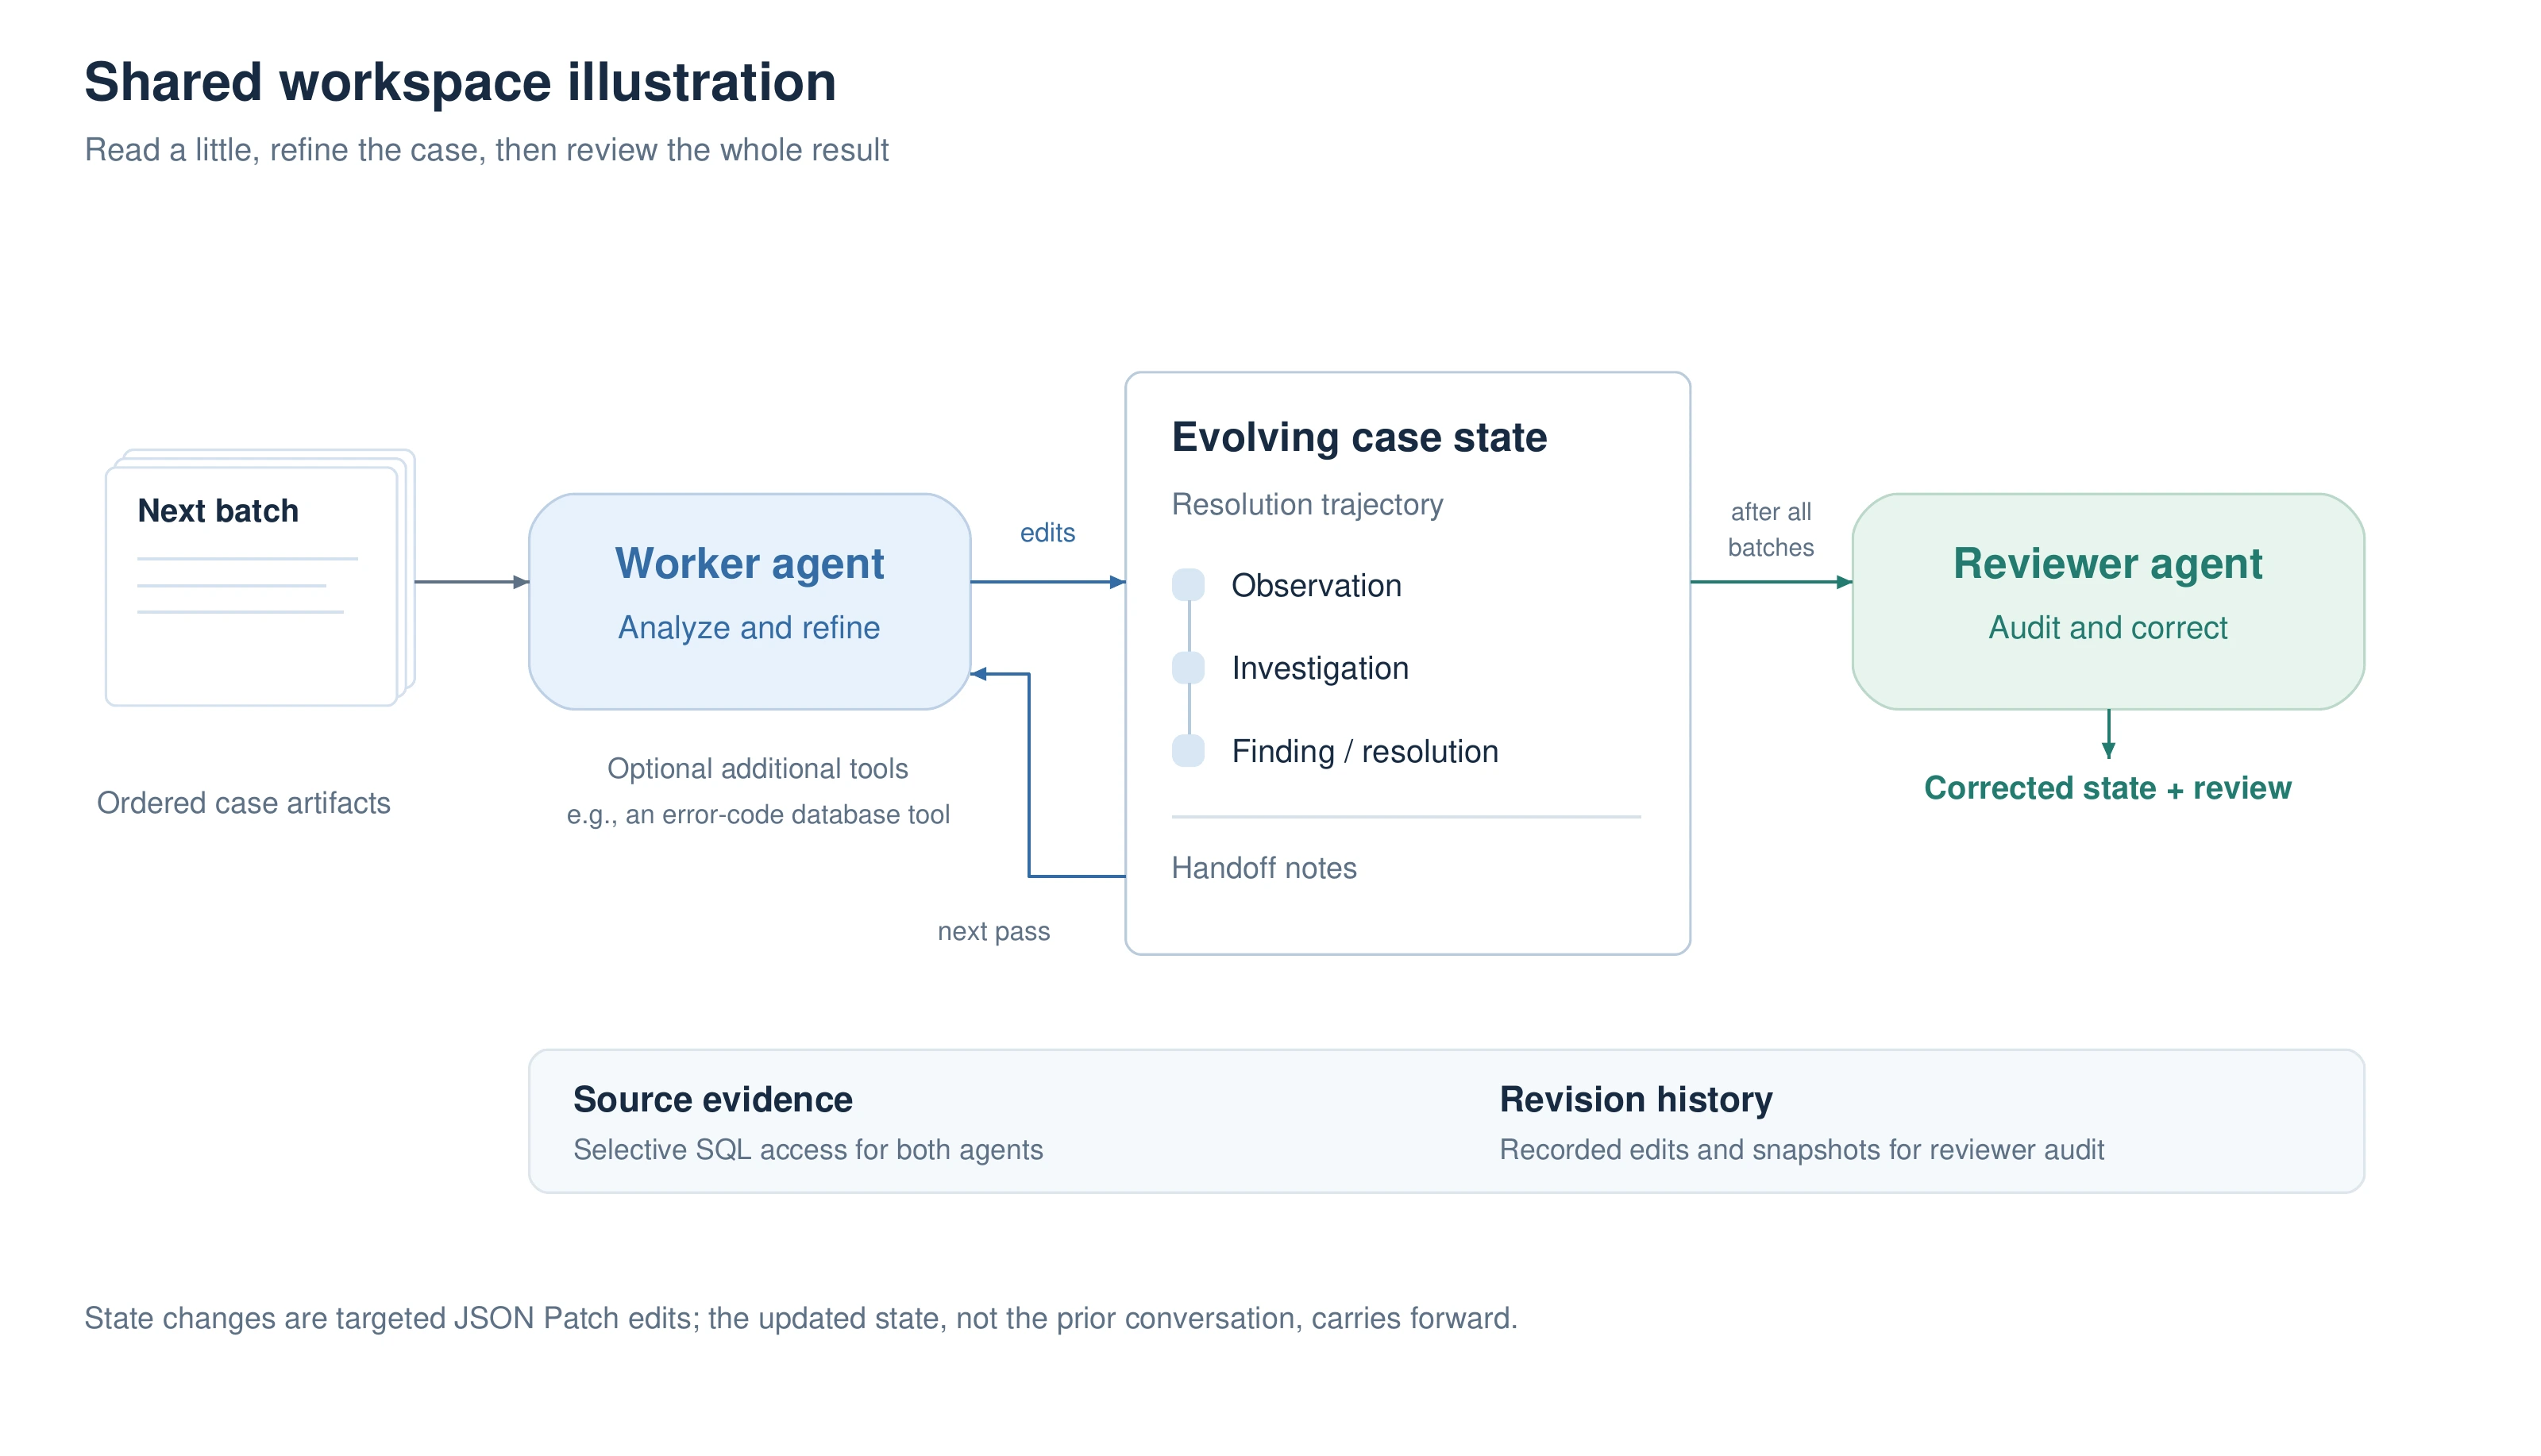Click 'Recorded edits and snapshots for reviewer audit'
2541x1456 pixels.
(1802, 1150)
